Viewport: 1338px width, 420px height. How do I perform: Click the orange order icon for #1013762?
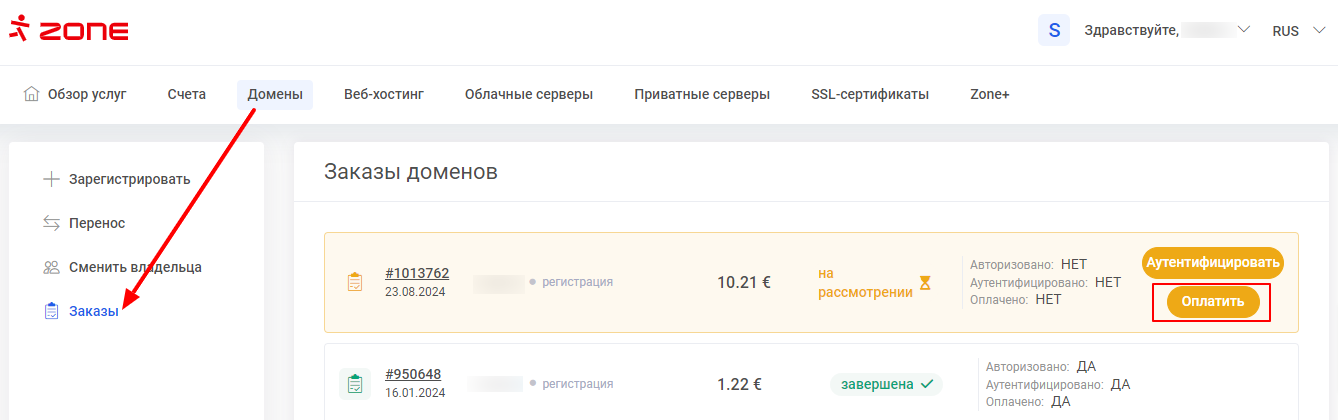pyautogui.click(x=354, y=282)
